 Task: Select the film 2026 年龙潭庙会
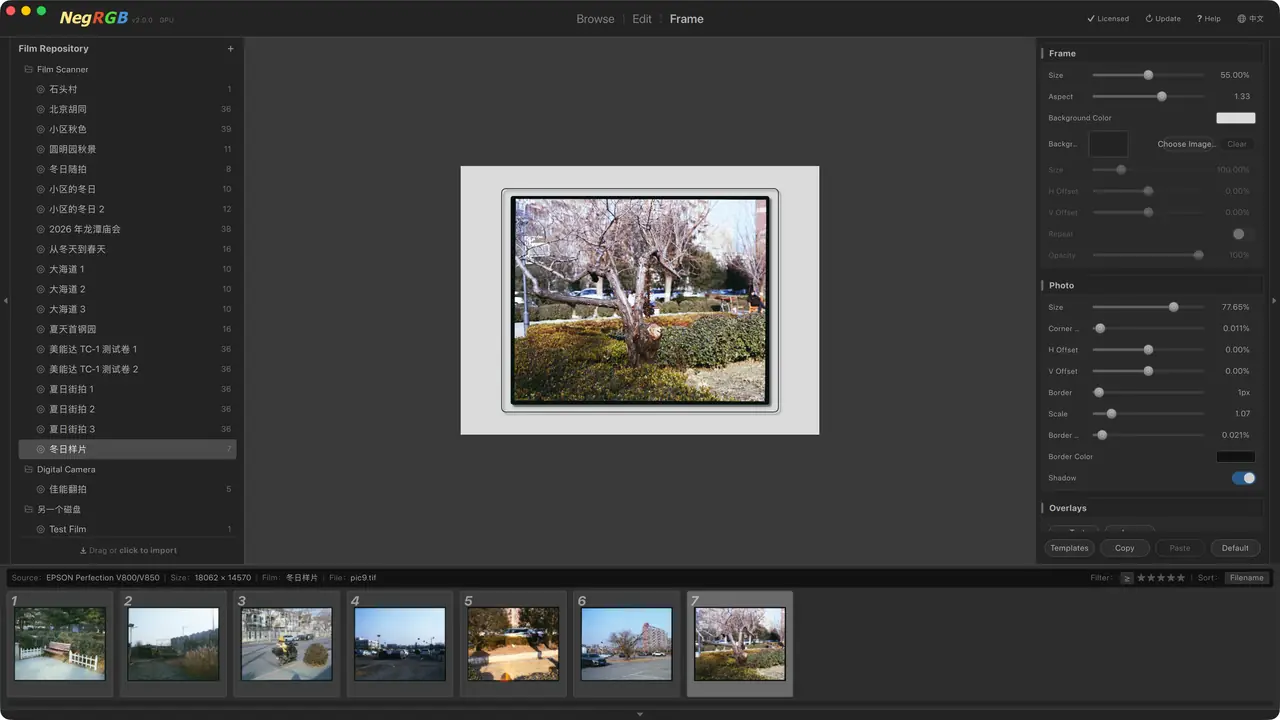pyautogui.click(x=127, y=229)
